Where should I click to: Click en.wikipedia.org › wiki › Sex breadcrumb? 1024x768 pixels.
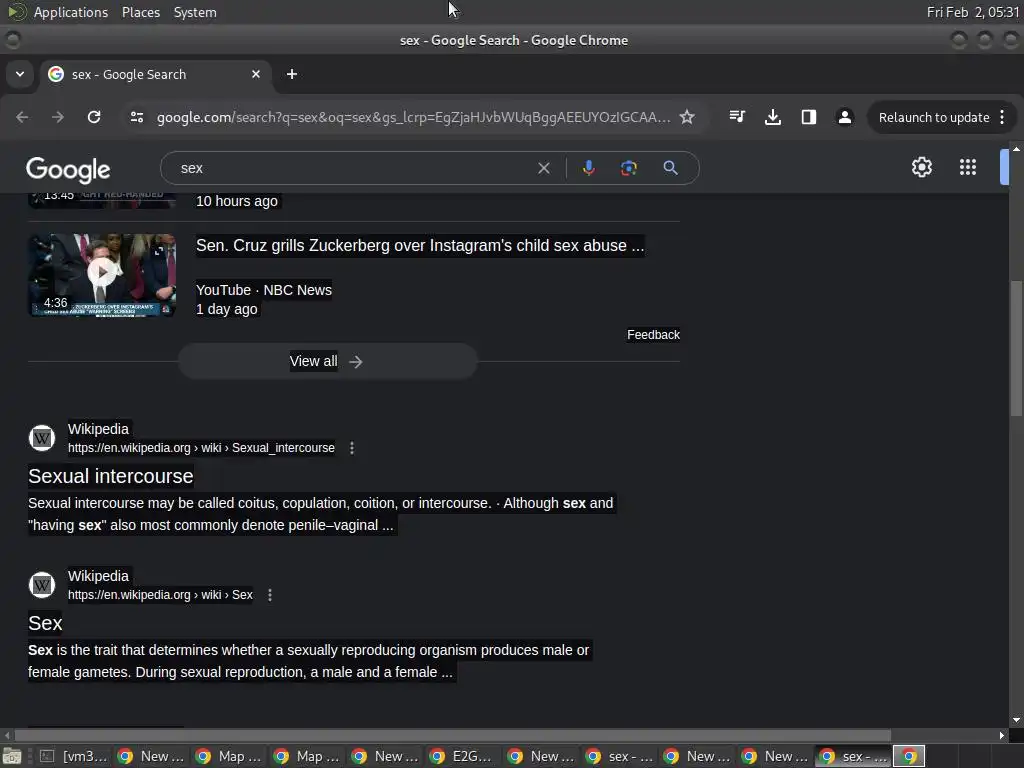click(x=160, y=595)
